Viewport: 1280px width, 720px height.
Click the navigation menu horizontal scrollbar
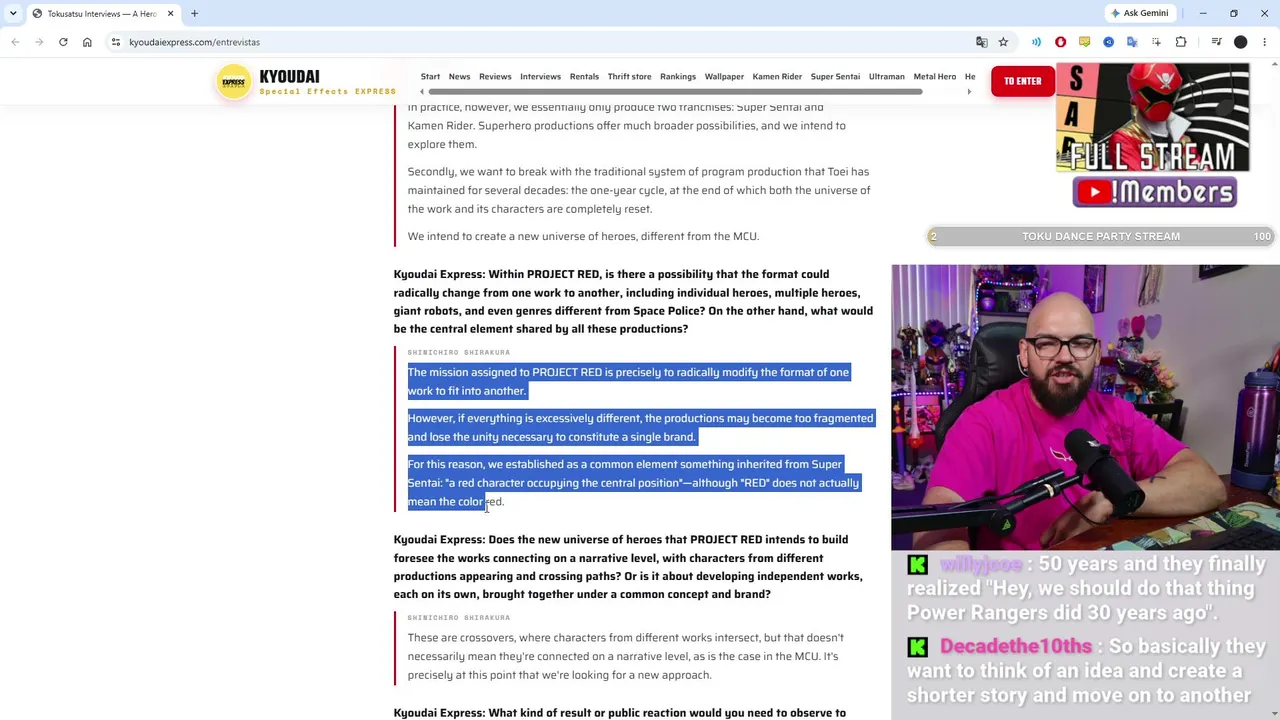point(675,92)
